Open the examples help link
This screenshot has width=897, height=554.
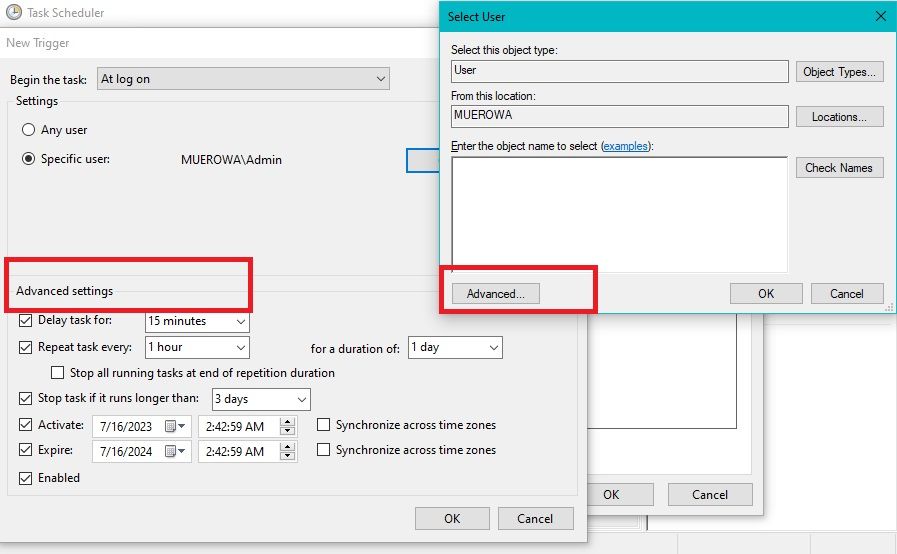[x=625, y=146]
